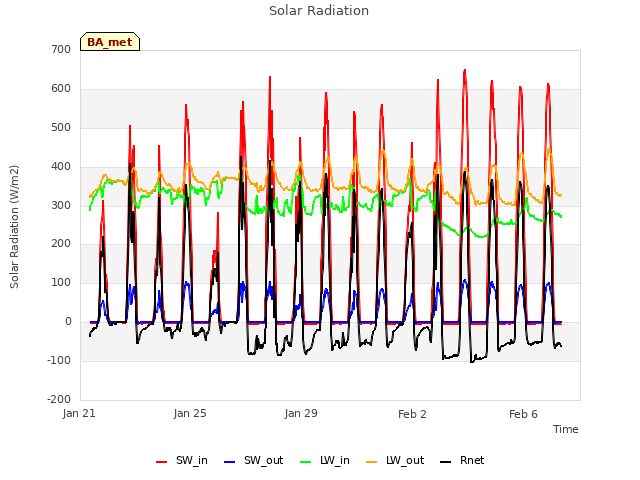Click the blue SW_out legend color marker

[x=230, y=462]
